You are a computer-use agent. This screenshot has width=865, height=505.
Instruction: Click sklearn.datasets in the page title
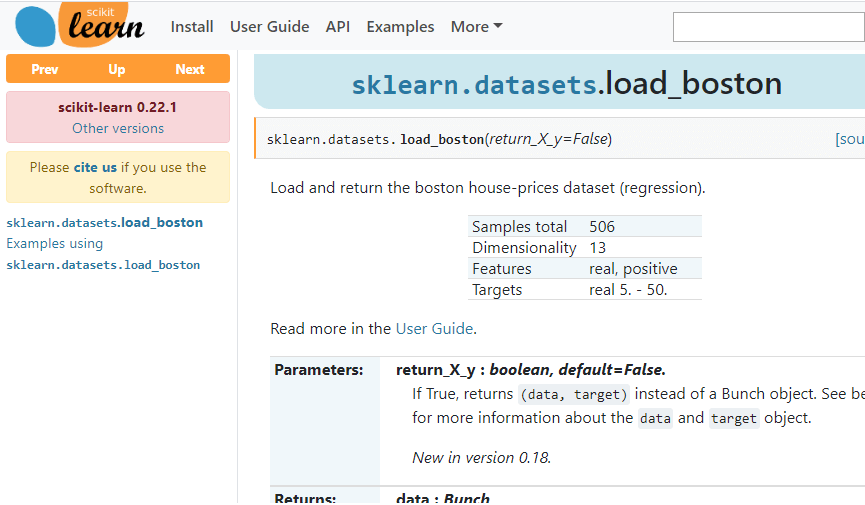pyautogui.click(x=474, y=84)
